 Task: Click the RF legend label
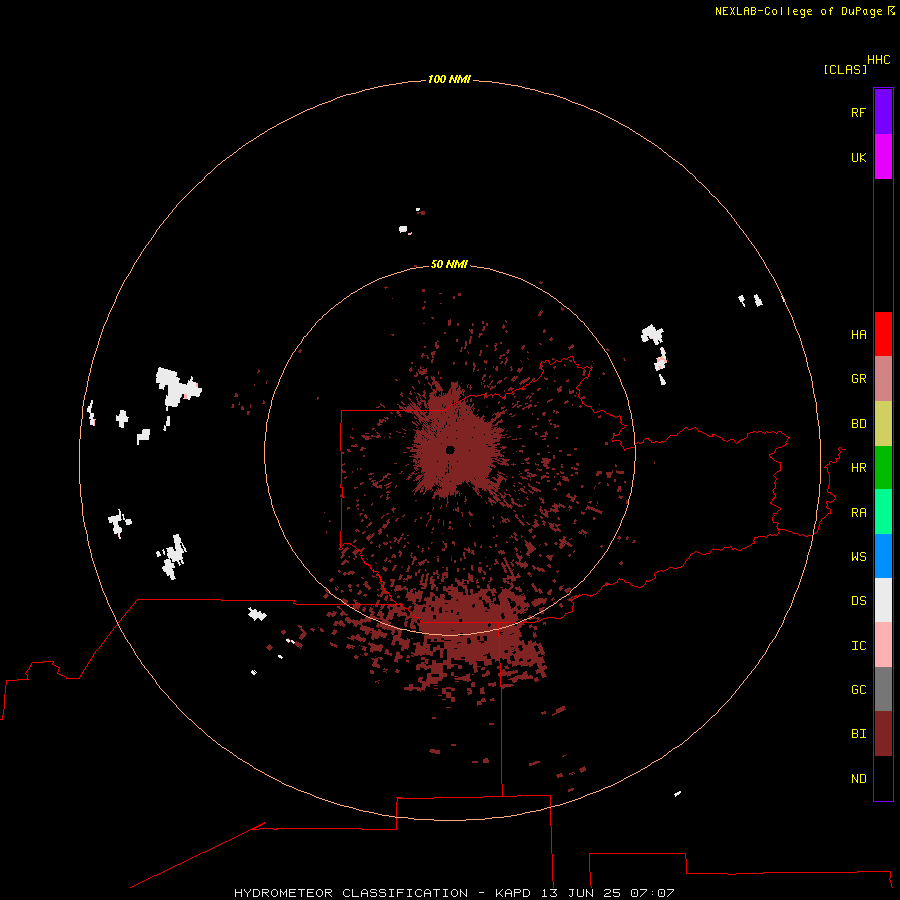(x=858, y=112)
